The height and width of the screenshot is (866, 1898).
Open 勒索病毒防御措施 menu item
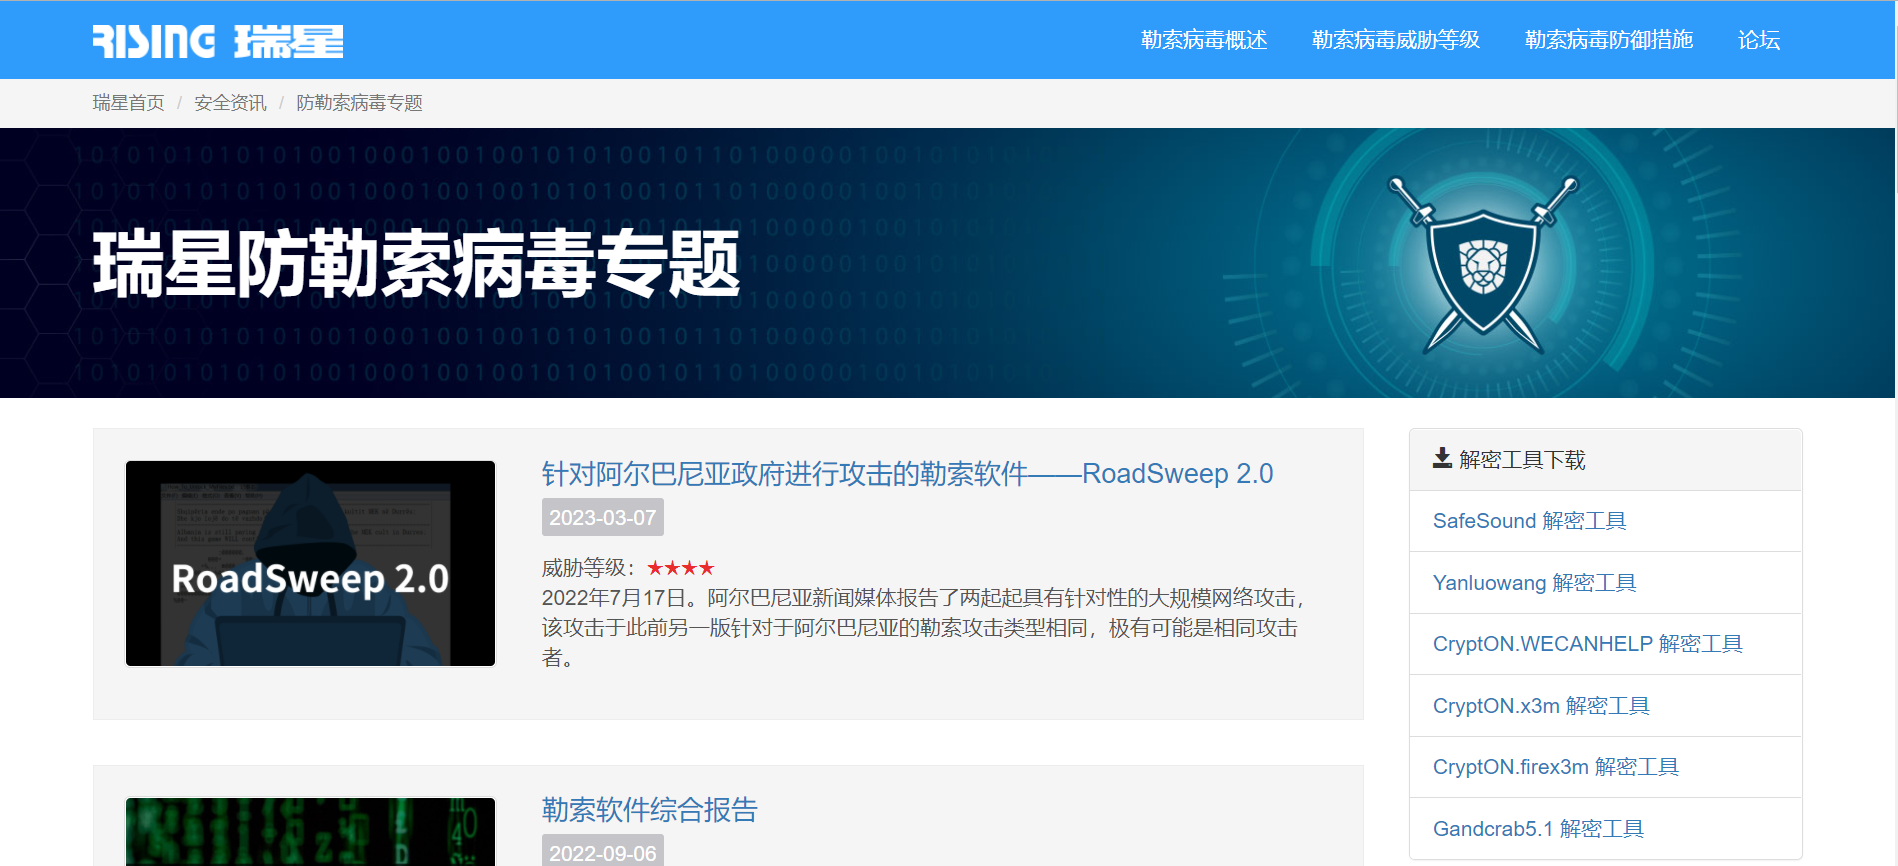point(1609,40)
